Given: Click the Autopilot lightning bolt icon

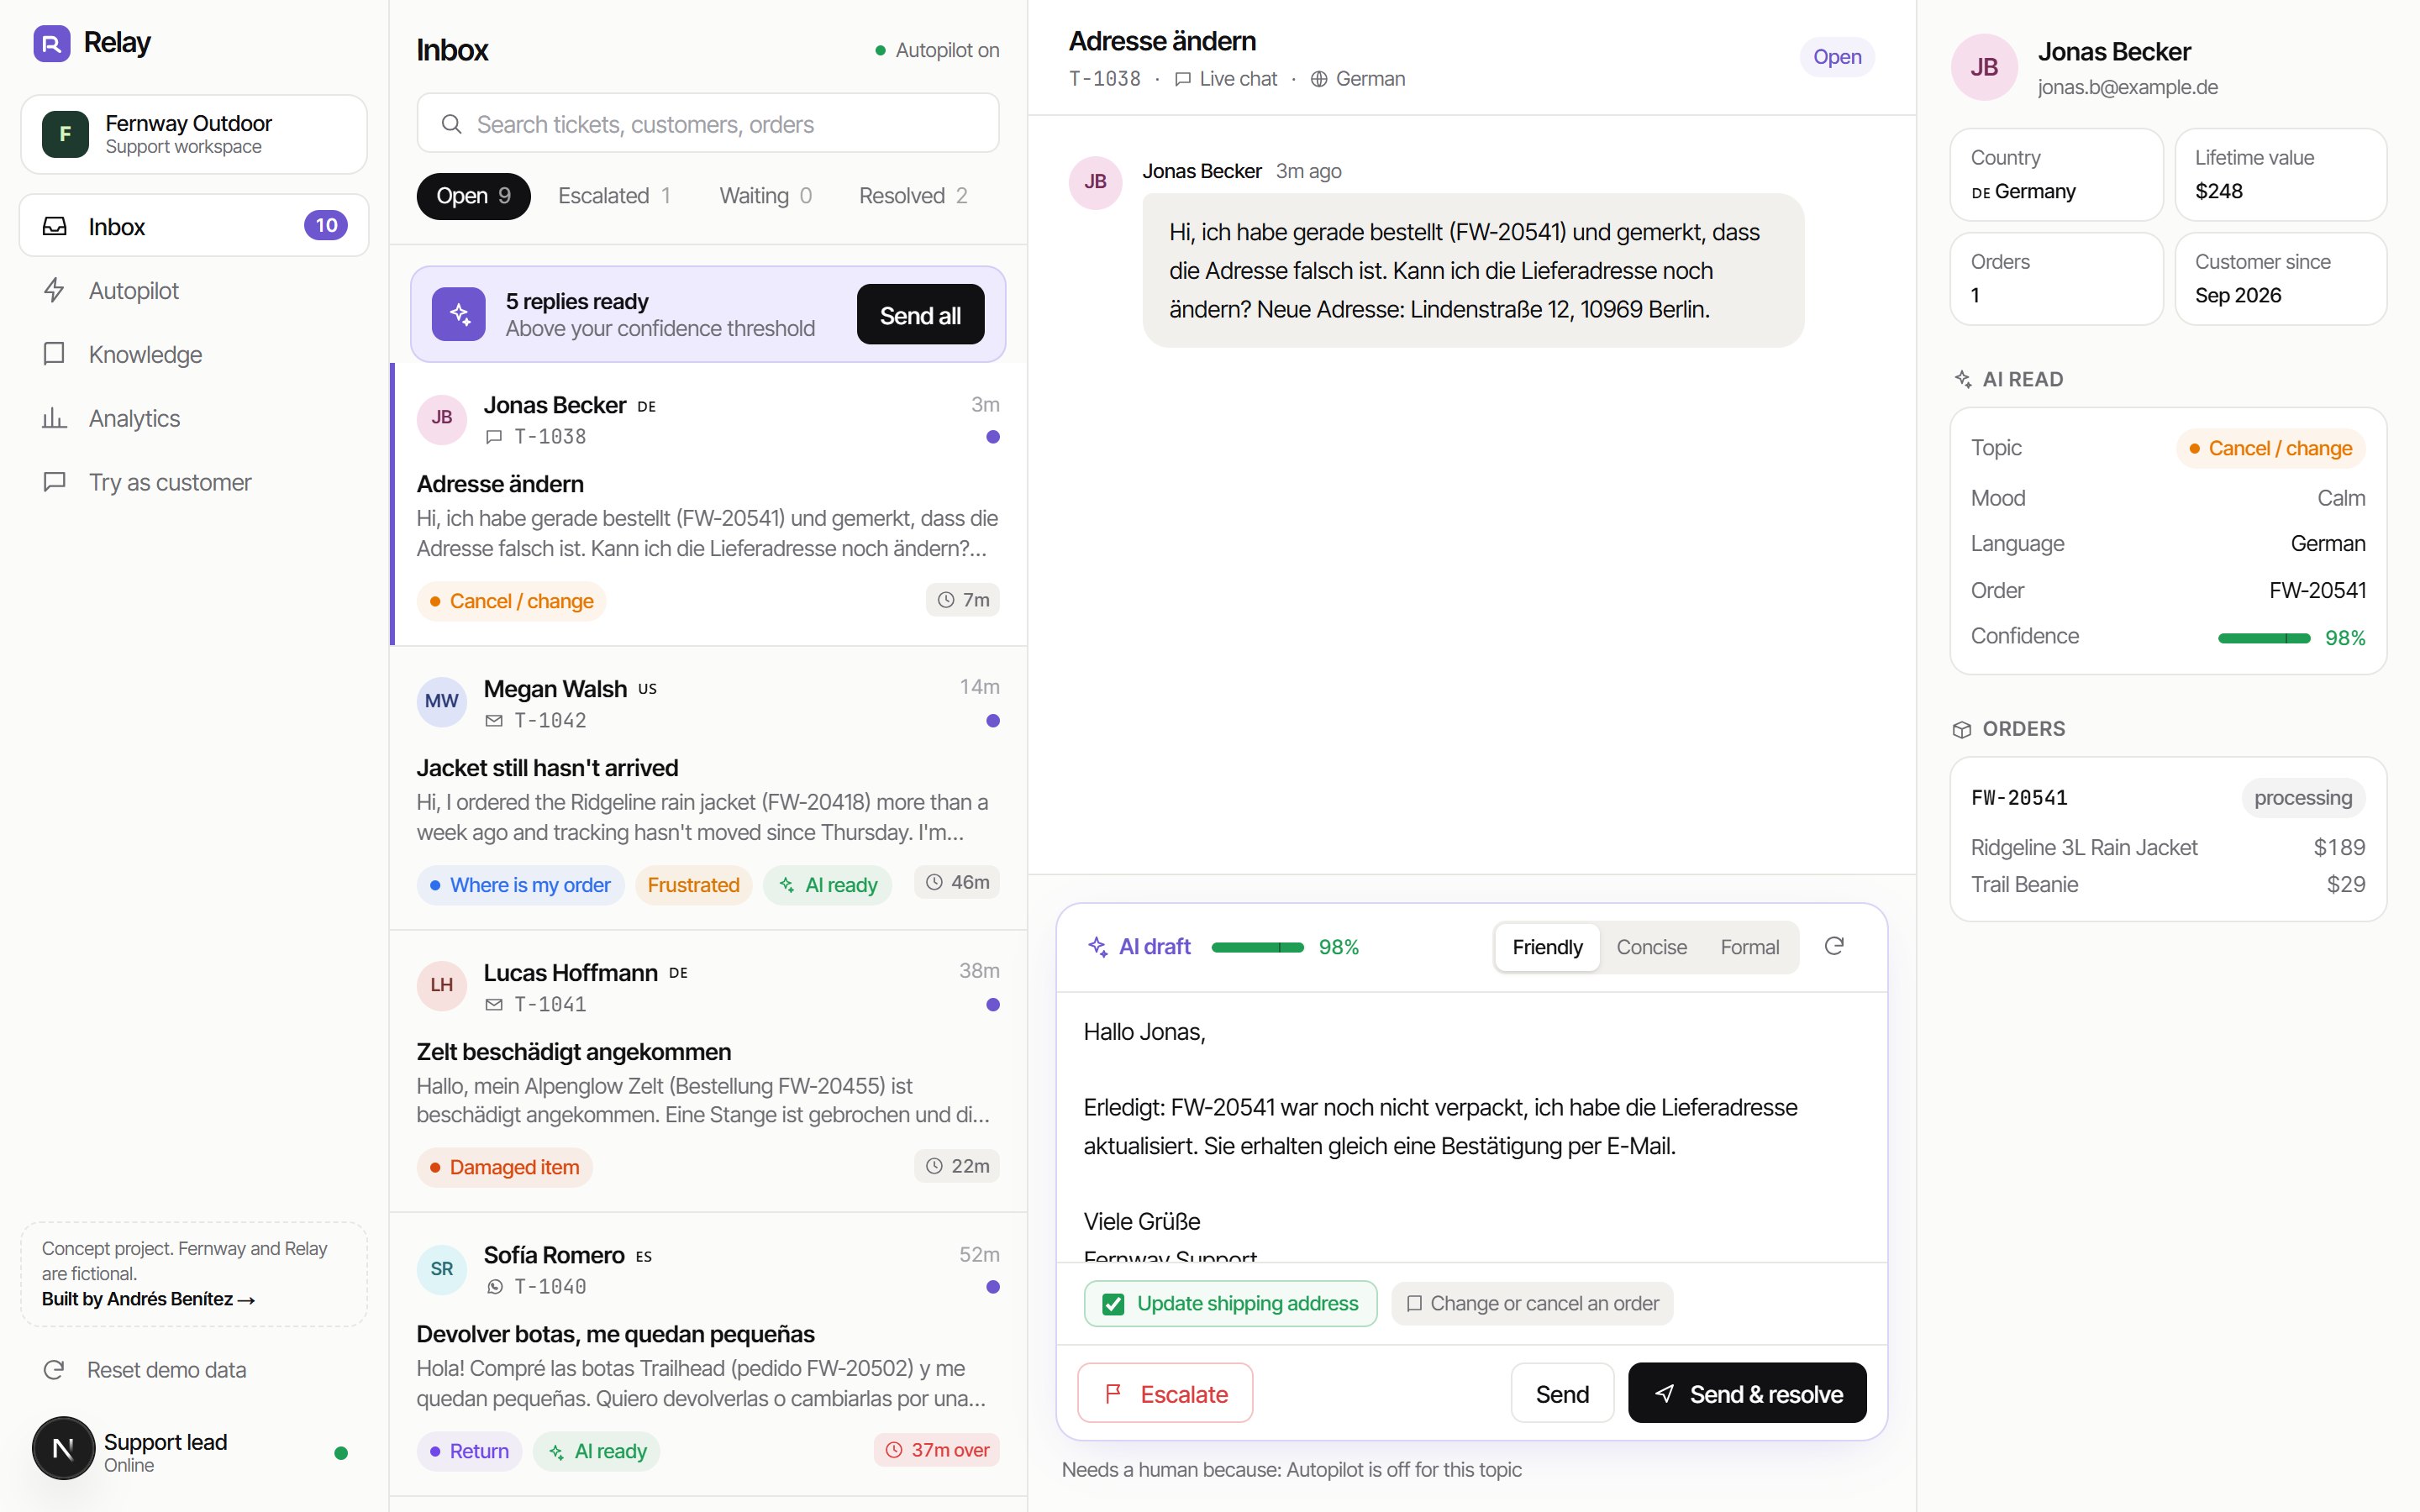Looking at the screenshot, I should pos(54,290).
